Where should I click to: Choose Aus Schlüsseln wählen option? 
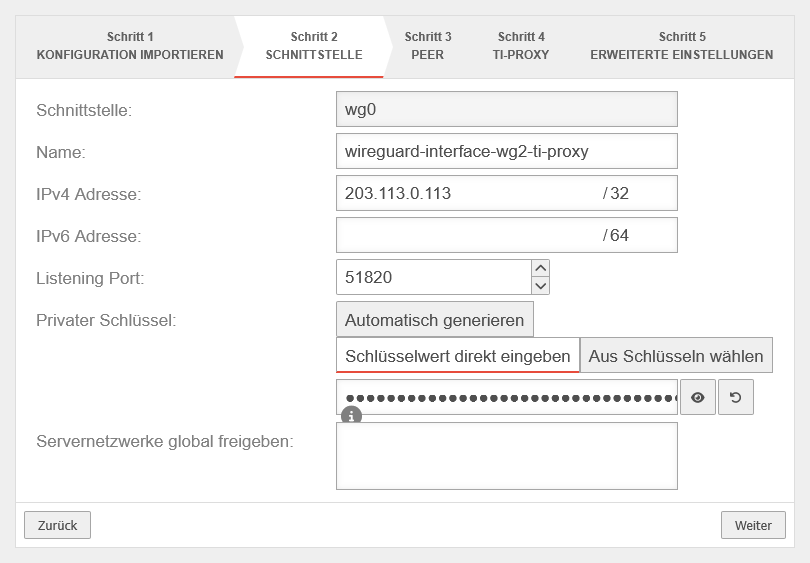(676, 356)
